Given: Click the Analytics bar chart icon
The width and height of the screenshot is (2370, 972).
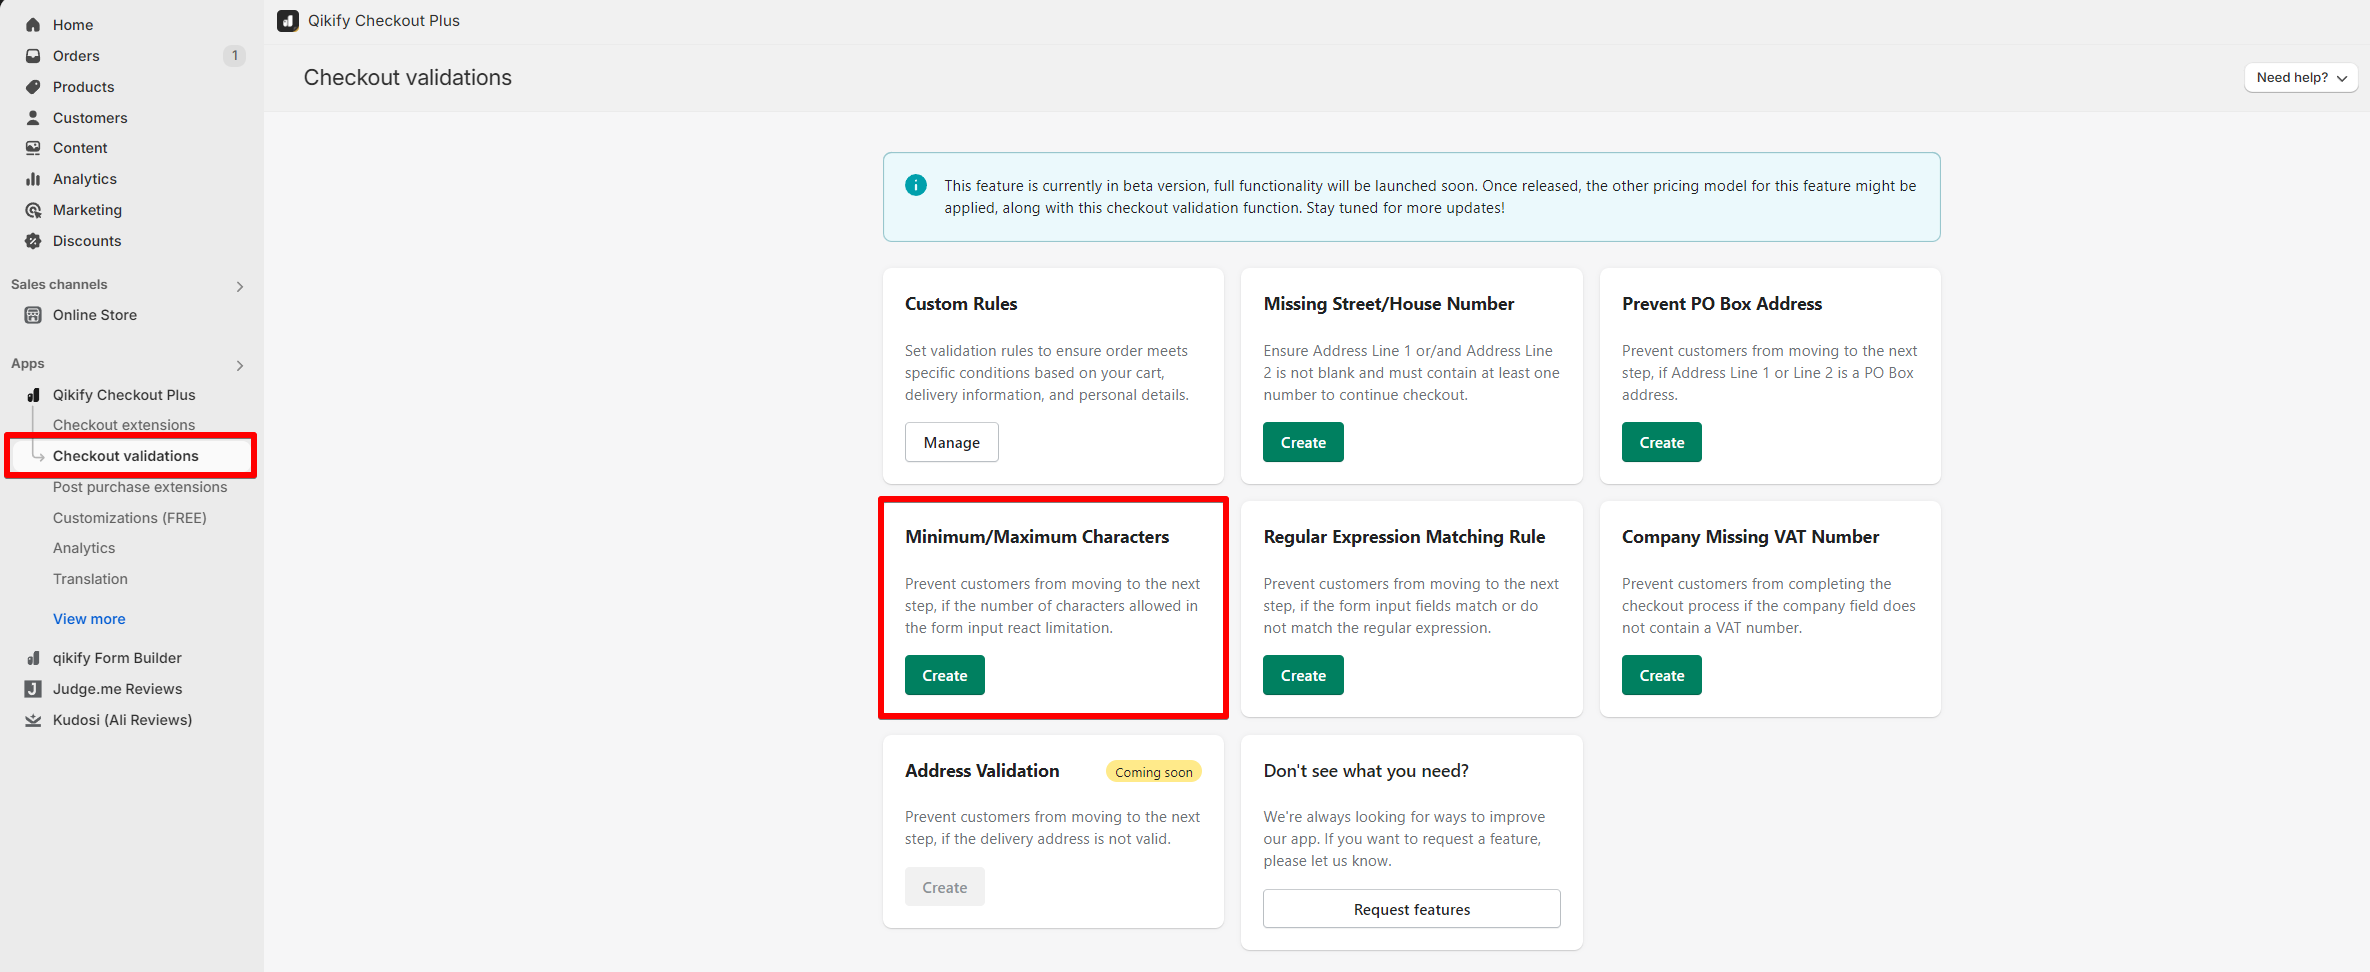Looking at the screenshot, I should tap(33, 179).
